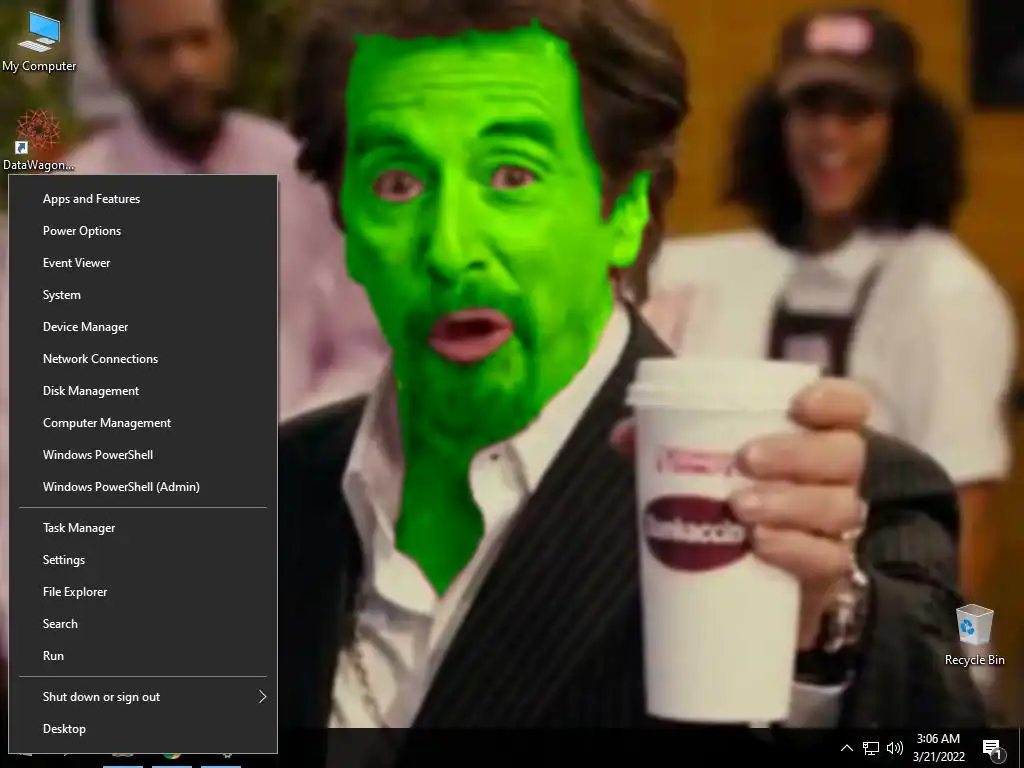Open Task Manager

pos(143,528)
